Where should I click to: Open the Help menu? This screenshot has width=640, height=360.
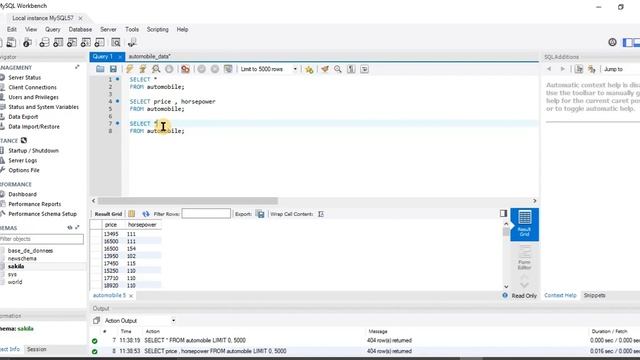click(x=182, y=29)
